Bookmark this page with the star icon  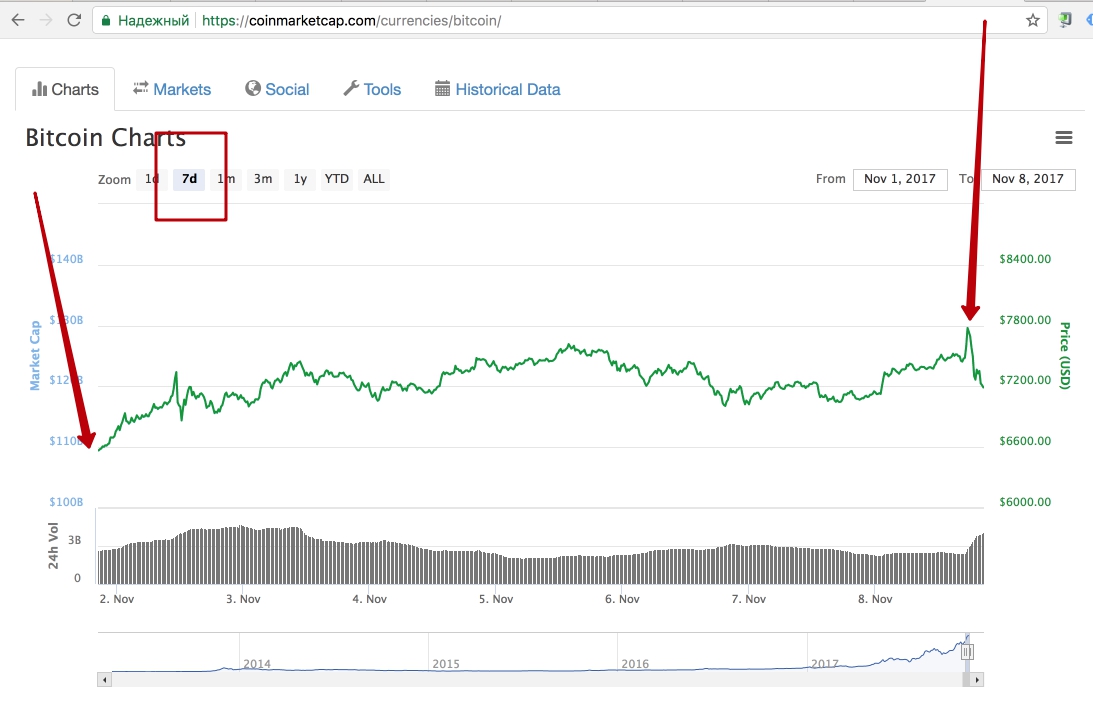tap(1033, 20)
